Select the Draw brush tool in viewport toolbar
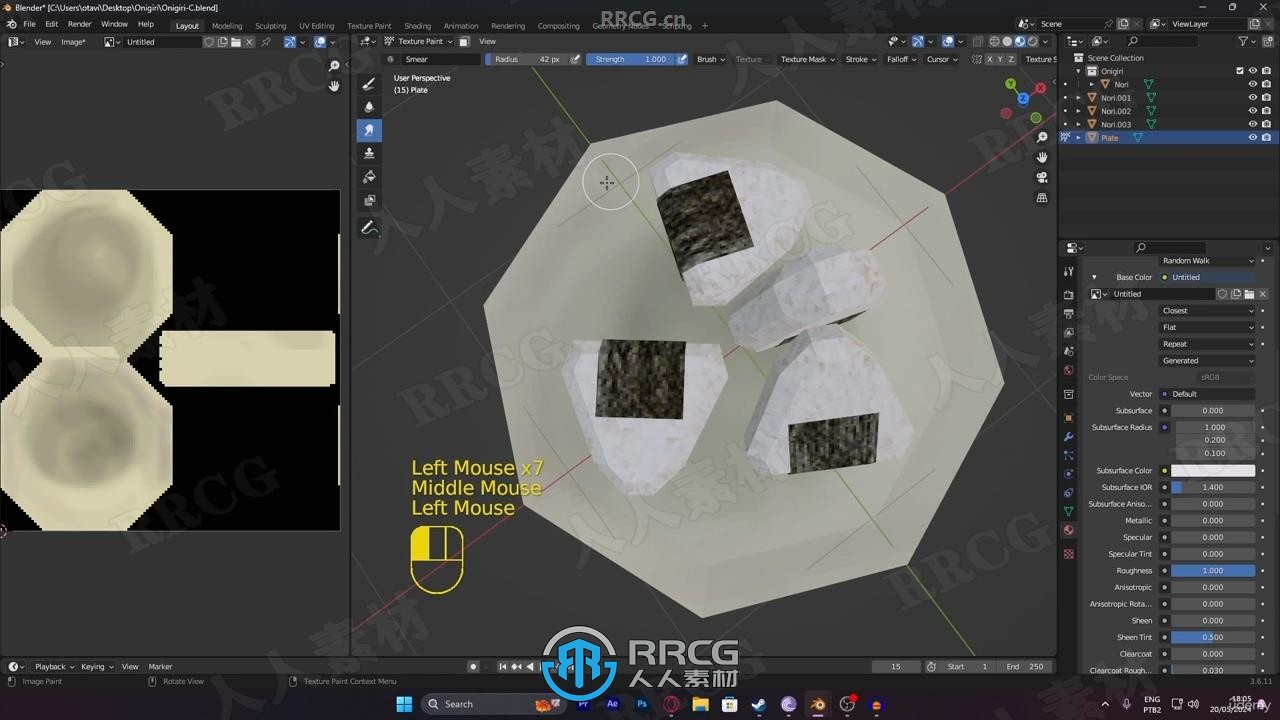1280x720 pixels. [369, 83]
